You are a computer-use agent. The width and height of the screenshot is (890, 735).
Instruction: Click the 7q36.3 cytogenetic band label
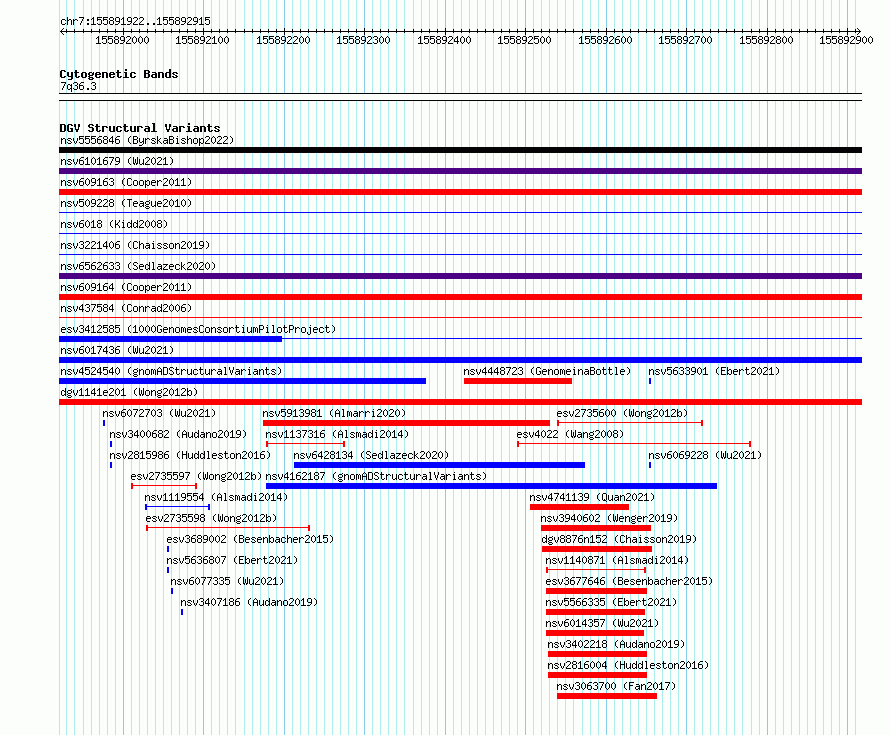[78, 86]
